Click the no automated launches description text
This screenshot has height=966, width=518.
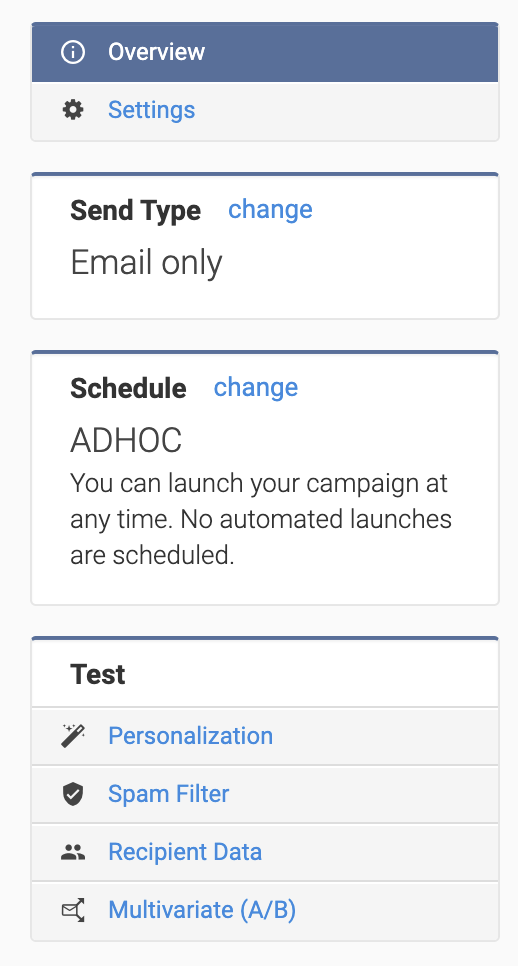tap(261, 519)
